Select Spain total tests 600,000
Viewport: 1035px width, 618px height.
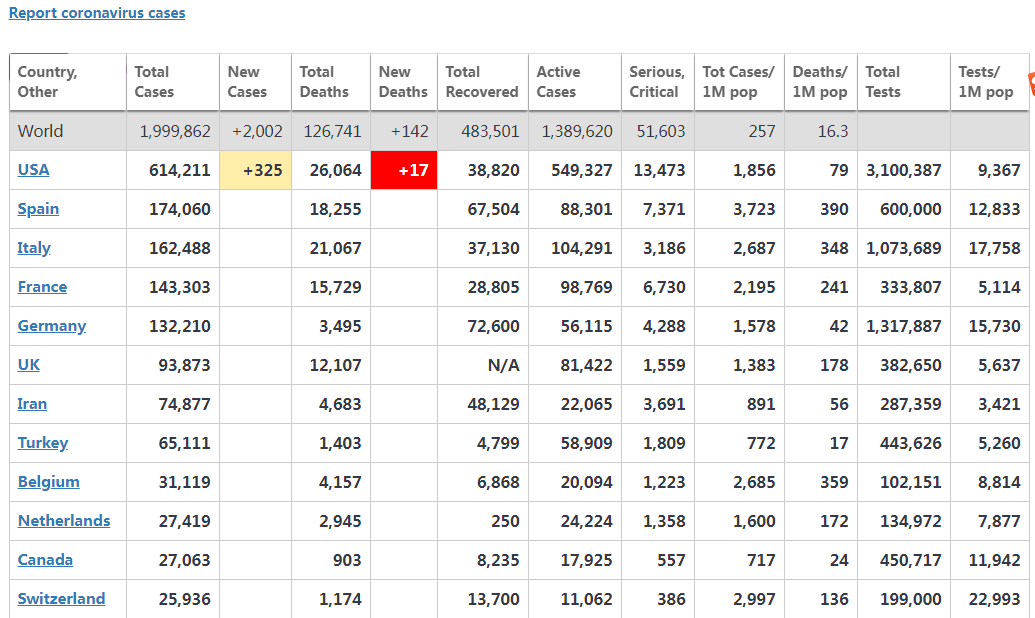[x=904, y=209]
